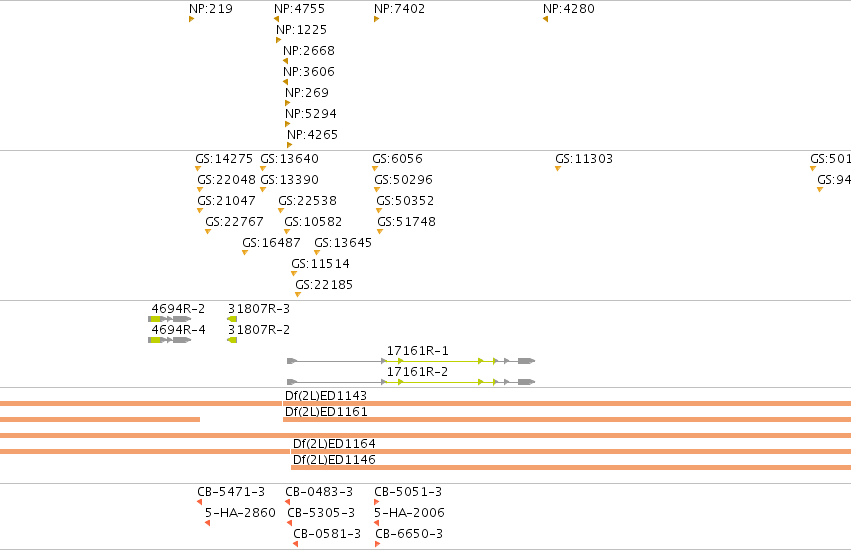The image size is (851, 550).
Task: Select the 4694R-2 gene label
Action: point(178,309)
